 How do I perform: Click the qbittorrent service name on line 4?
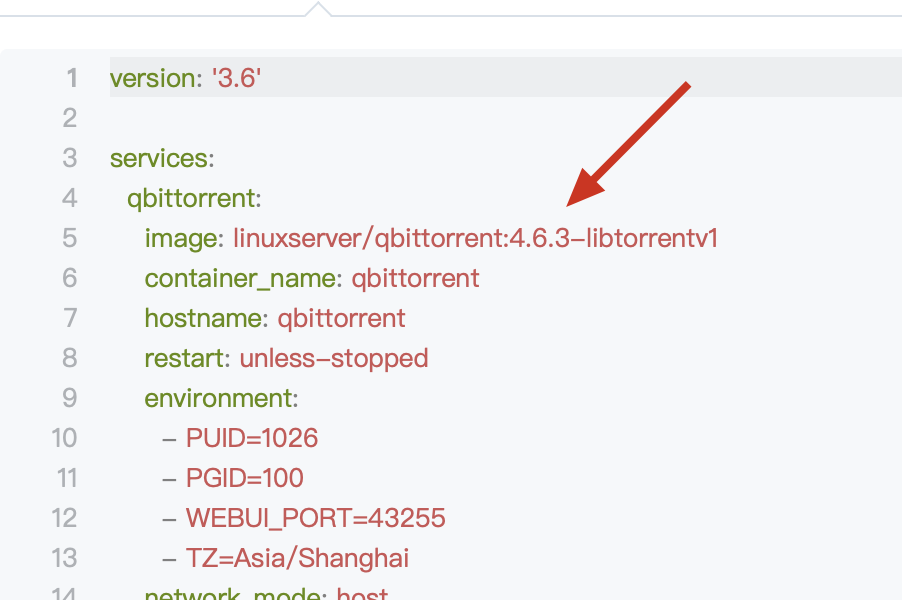point(192,199)
